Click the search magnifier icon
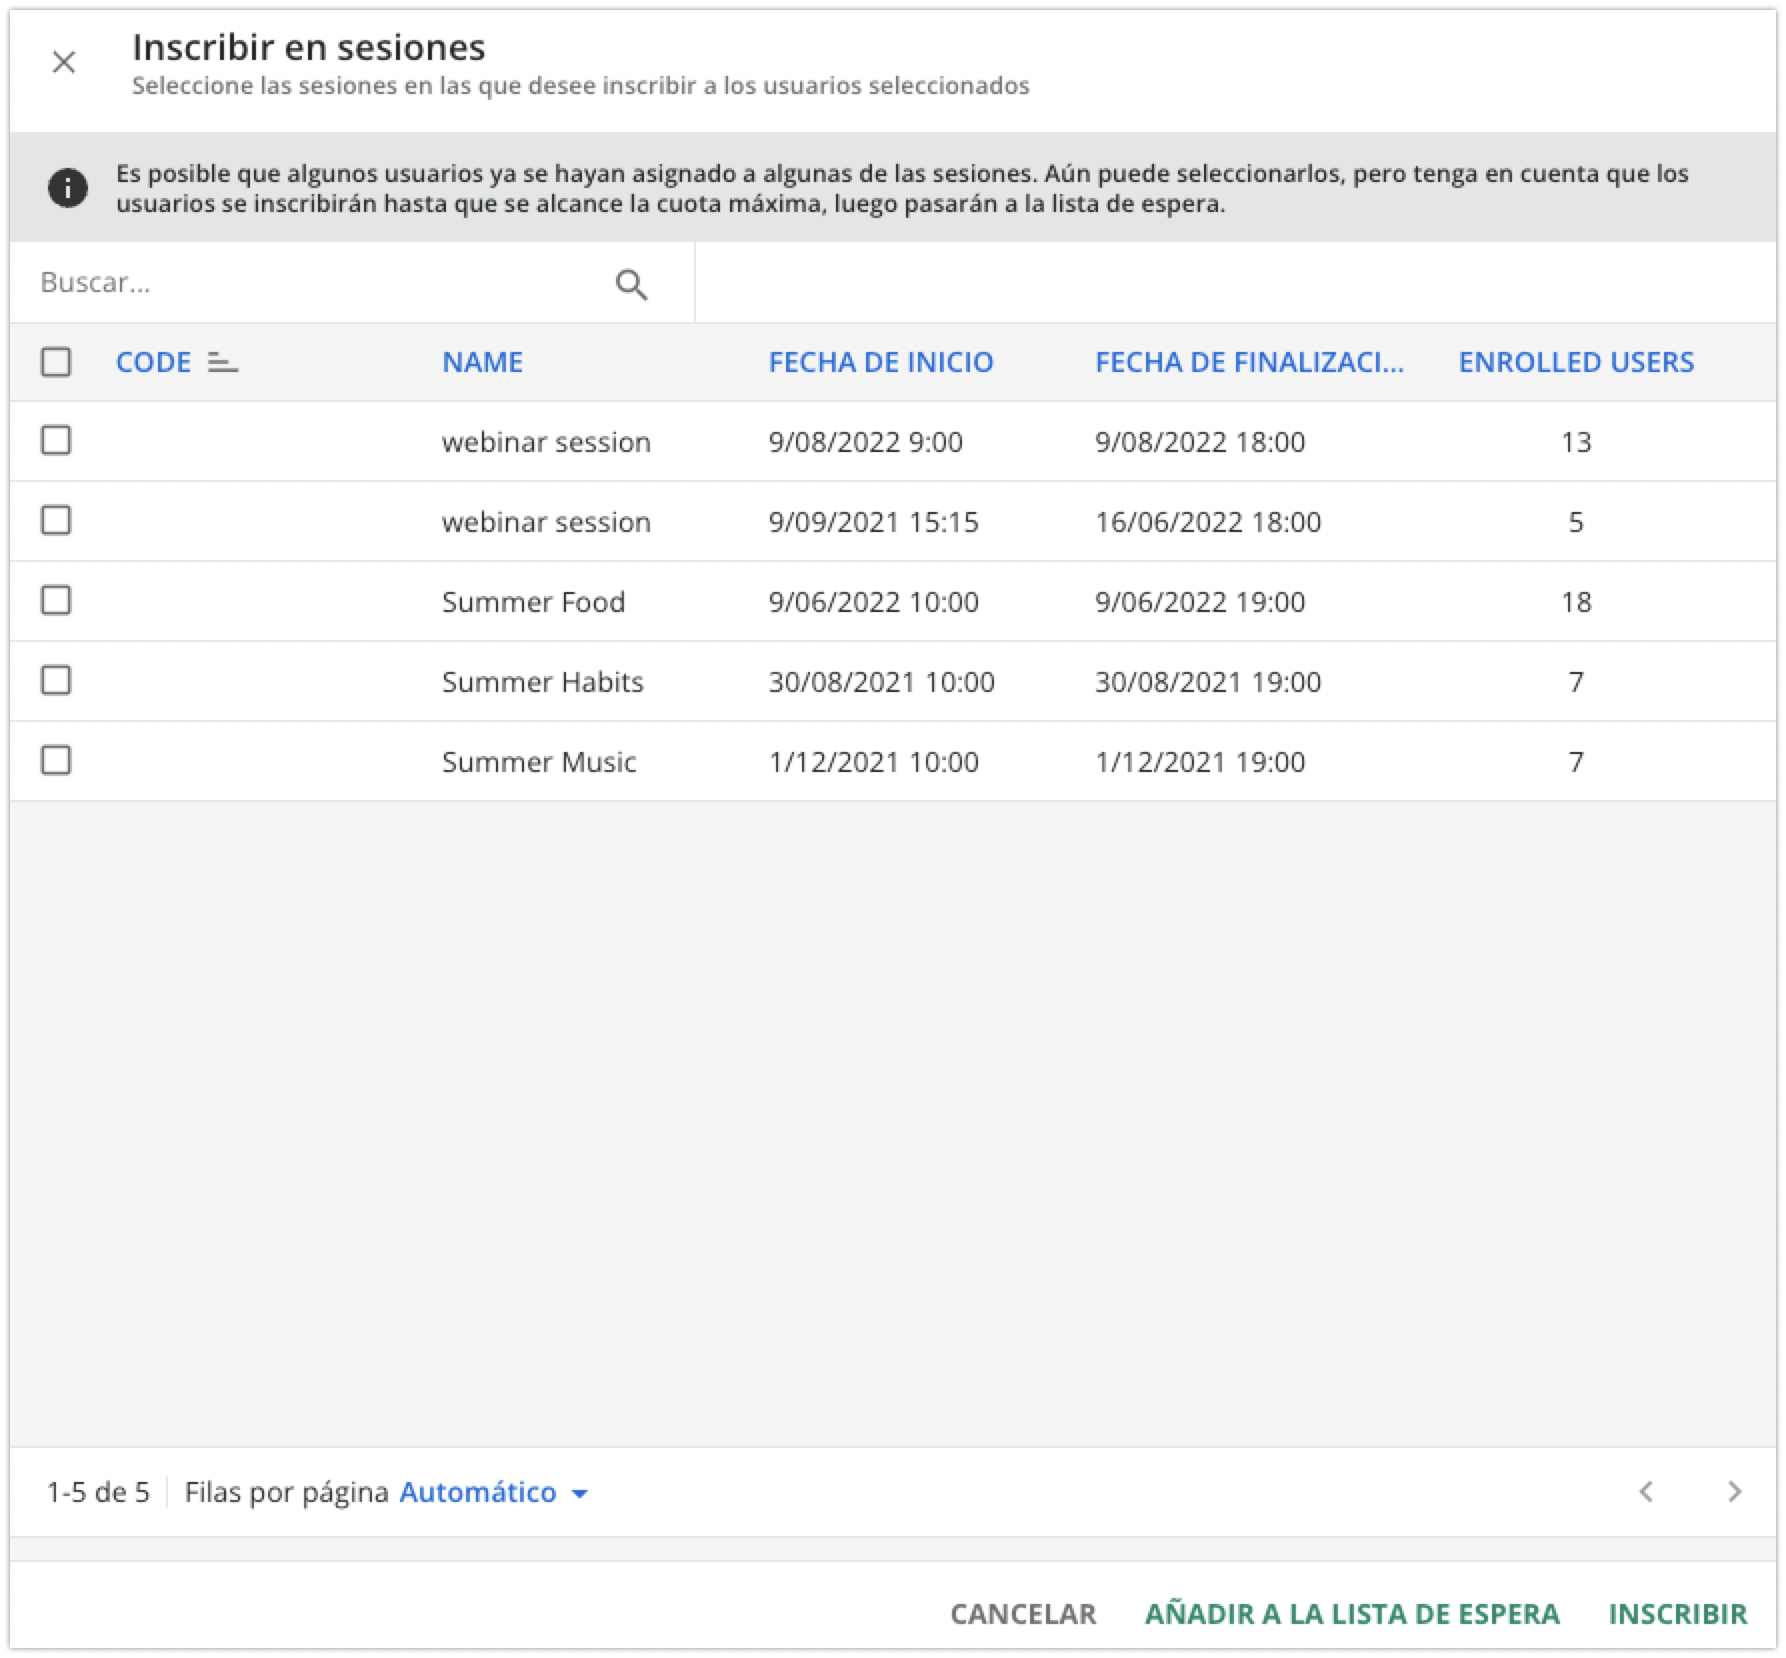Viewport: 1786px width, 1658px height. [x=631, y=285]
